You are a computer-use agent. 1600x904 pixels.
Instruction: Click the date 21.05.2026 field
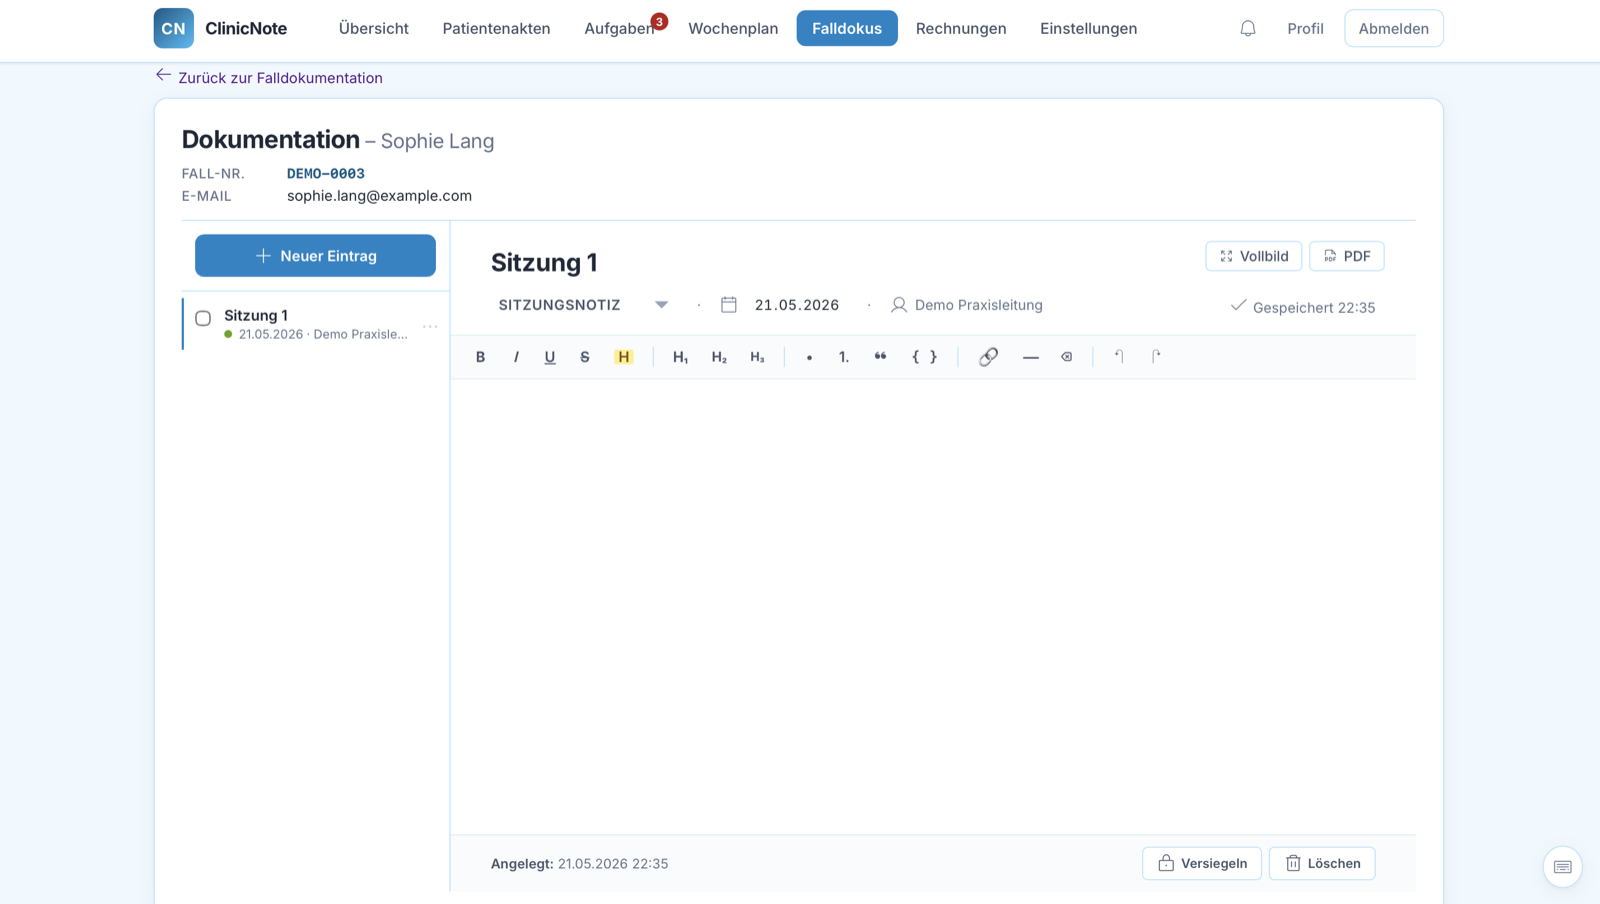797,305
